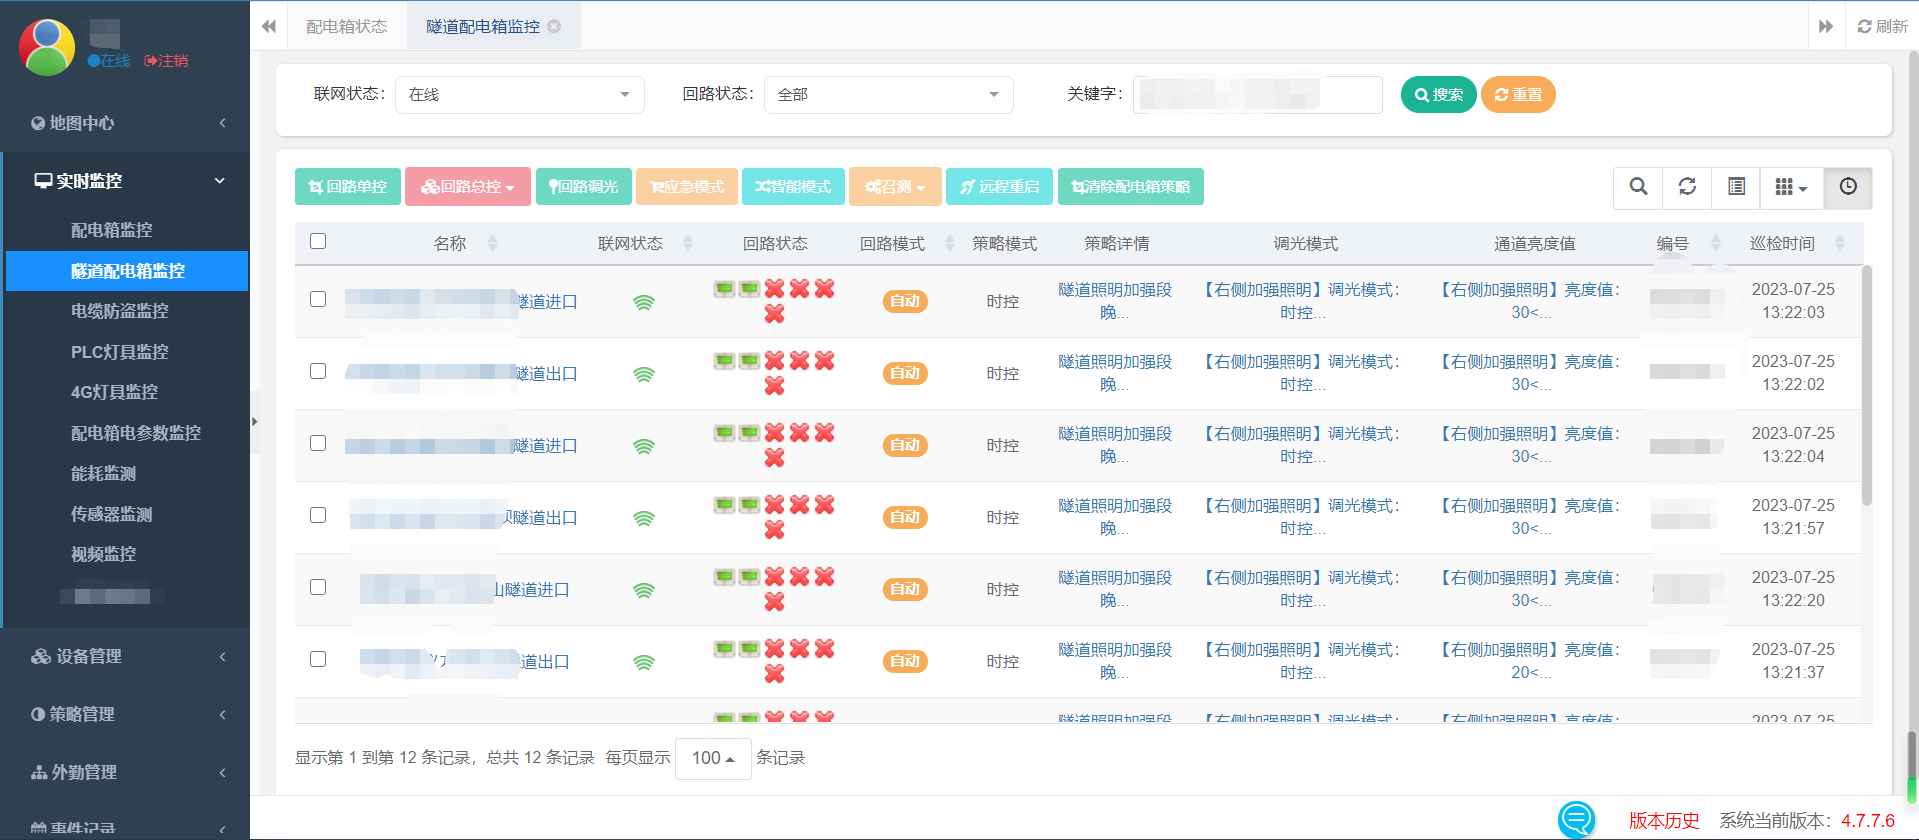Click the table search magnifier icon
Screen dimensions: 1919x840
click(1638, 187)
